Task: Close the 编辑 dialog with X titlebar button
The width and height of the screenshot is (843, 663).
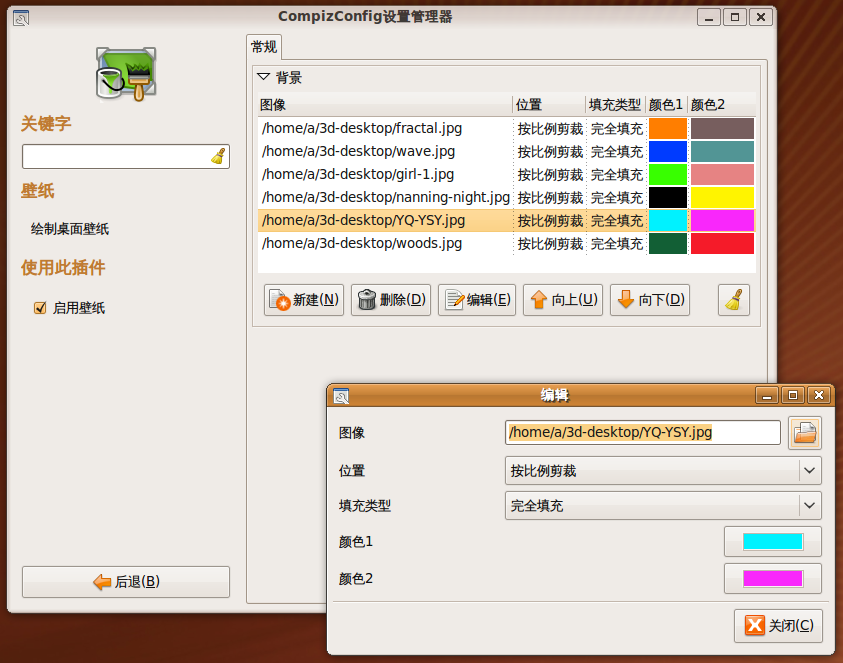Action: [x=819, y=396]
